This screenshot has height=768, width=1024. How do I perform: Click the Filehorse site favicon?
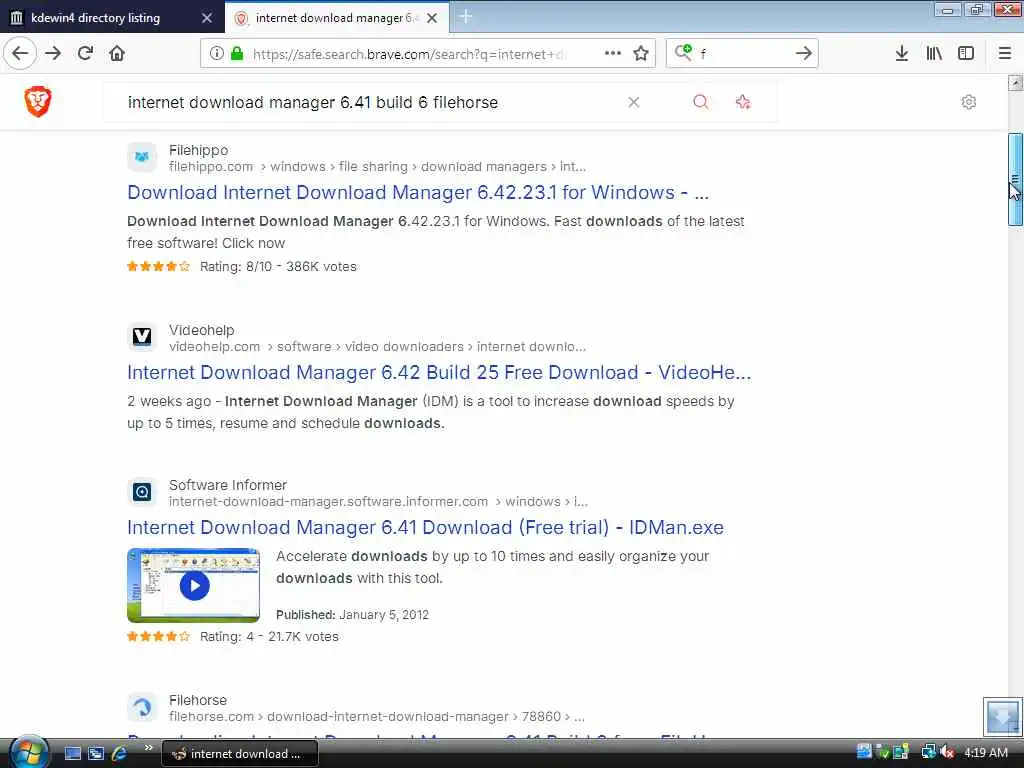point(142,707)
